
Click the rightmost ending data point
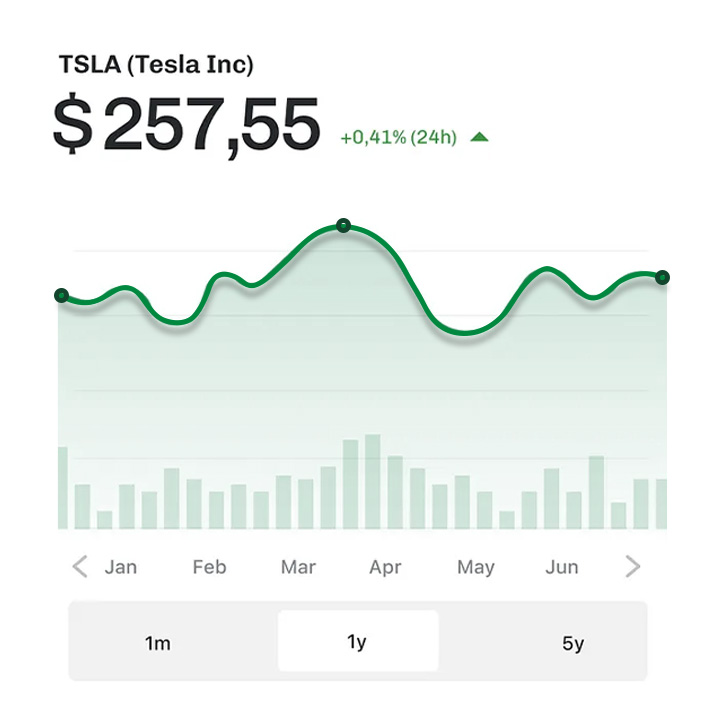[x=662, y=277]
